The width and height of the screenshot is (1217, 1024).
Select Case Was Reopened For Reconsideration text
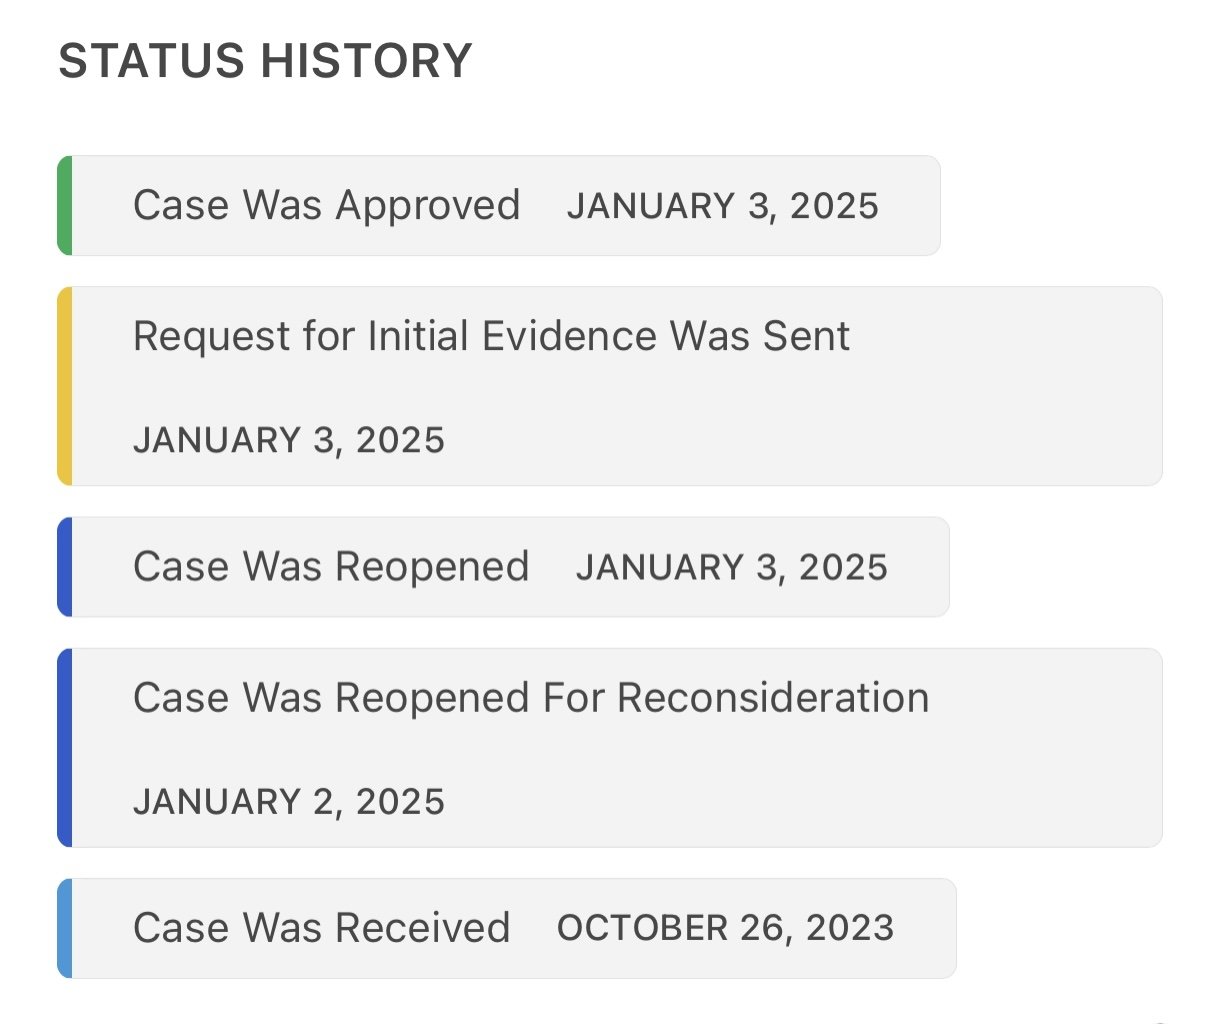click(531, 698)
